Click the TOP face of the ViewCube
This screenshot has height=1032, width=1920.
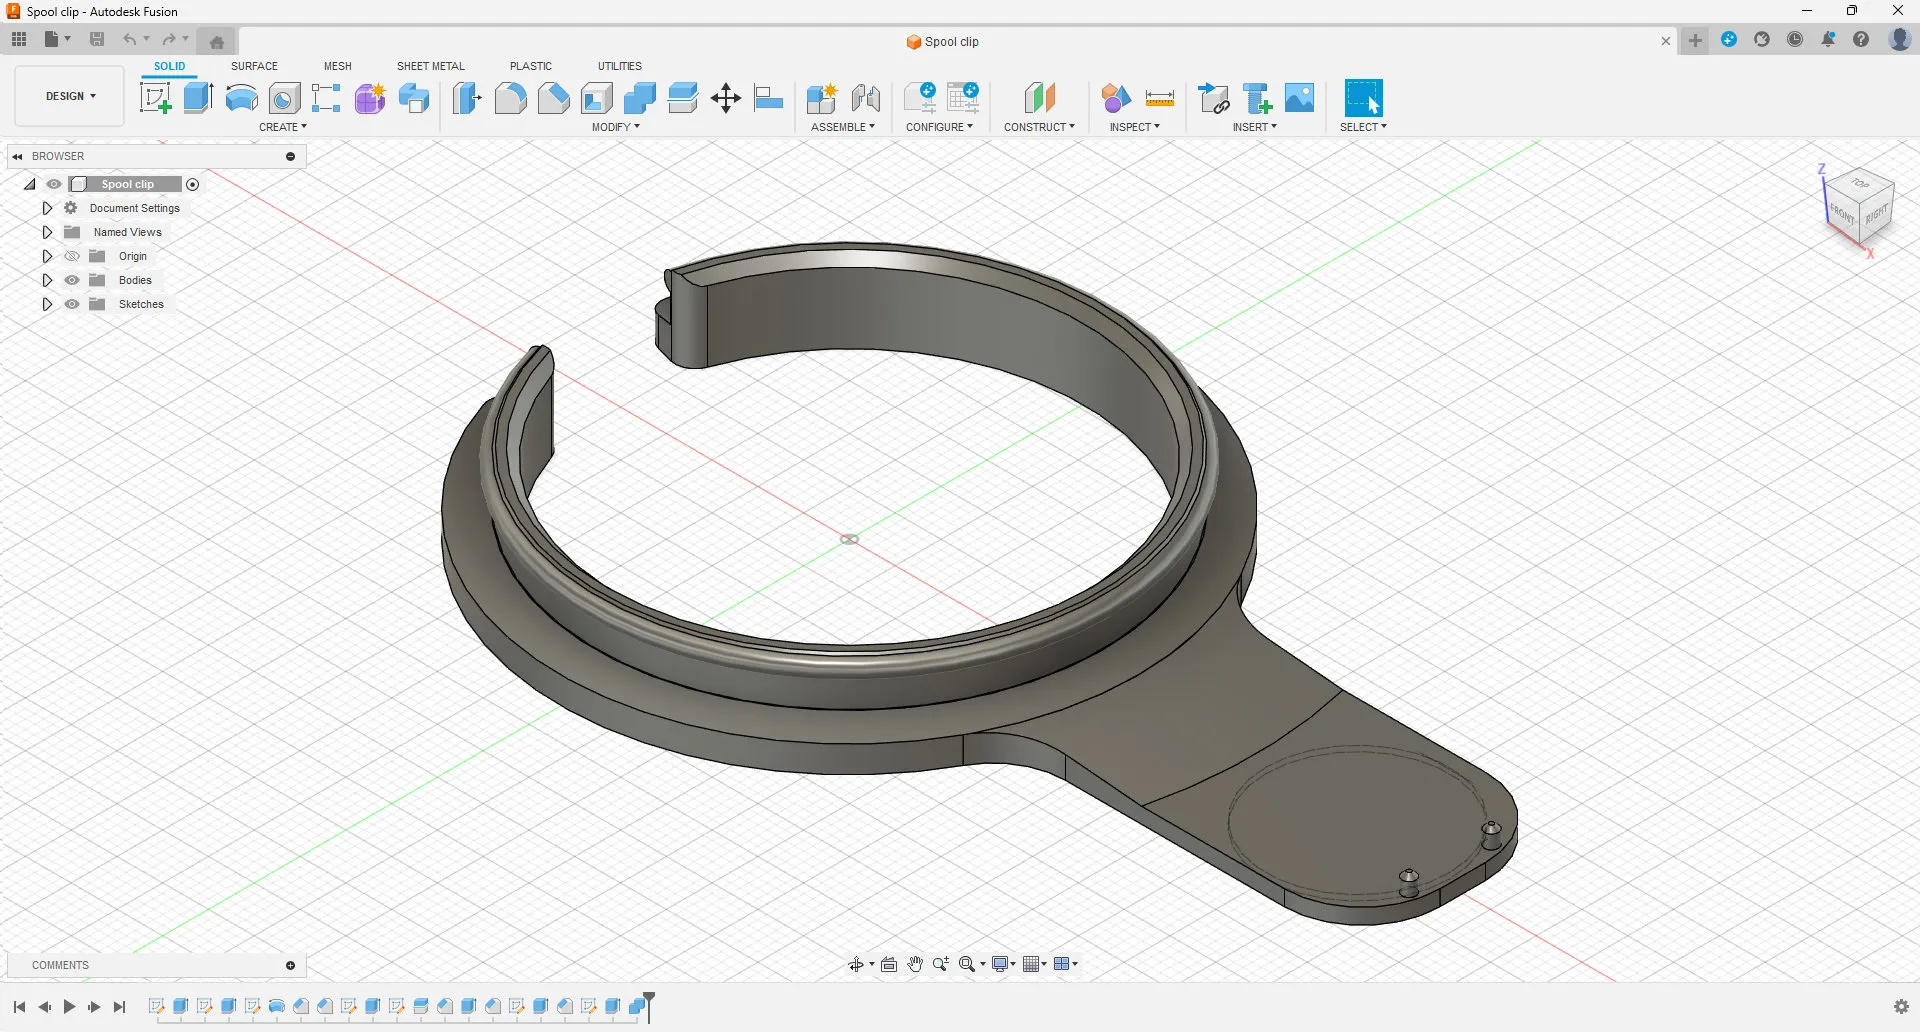click(x=1860, y=185)
